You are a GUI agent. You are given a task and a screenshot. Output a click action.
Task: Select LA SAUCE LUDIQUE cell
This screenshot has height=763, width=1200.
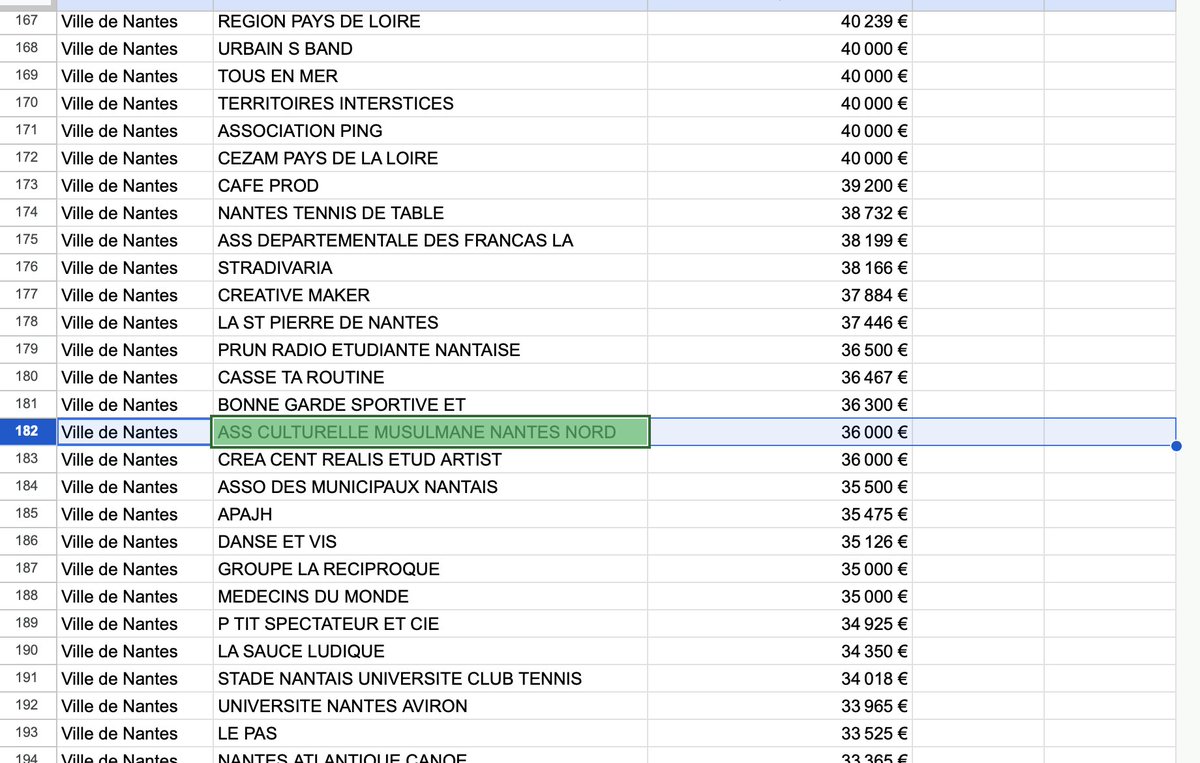[430, 651]
